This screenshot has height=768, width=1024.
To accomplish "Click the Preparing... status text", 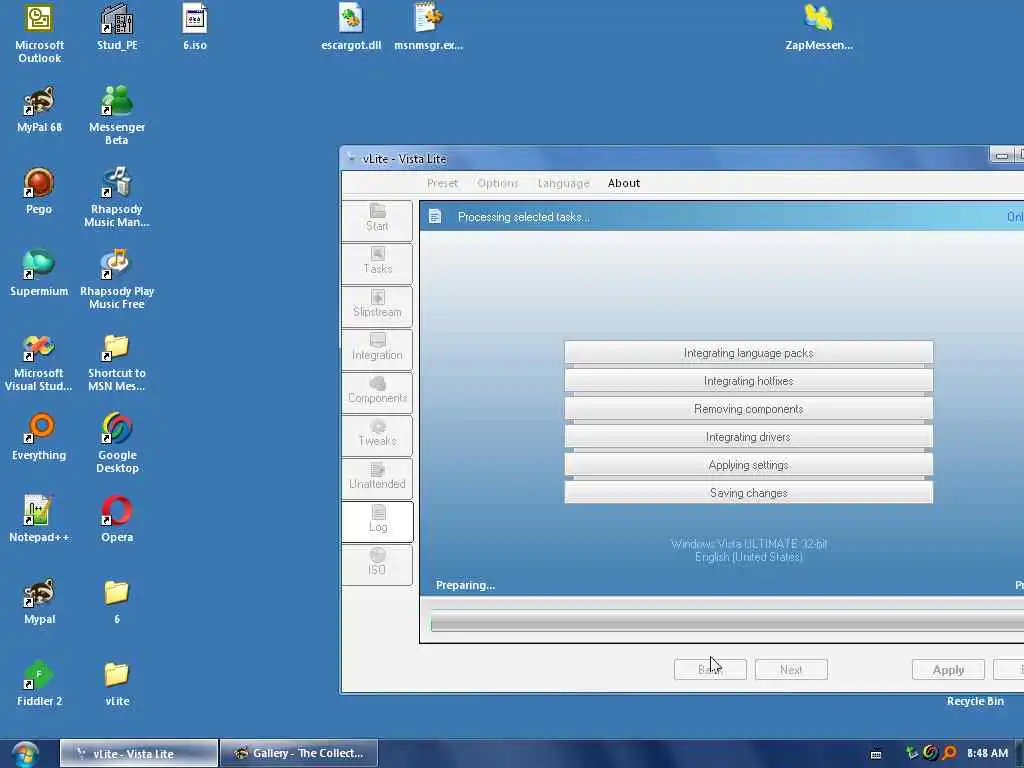I will [x=466, y=585].
